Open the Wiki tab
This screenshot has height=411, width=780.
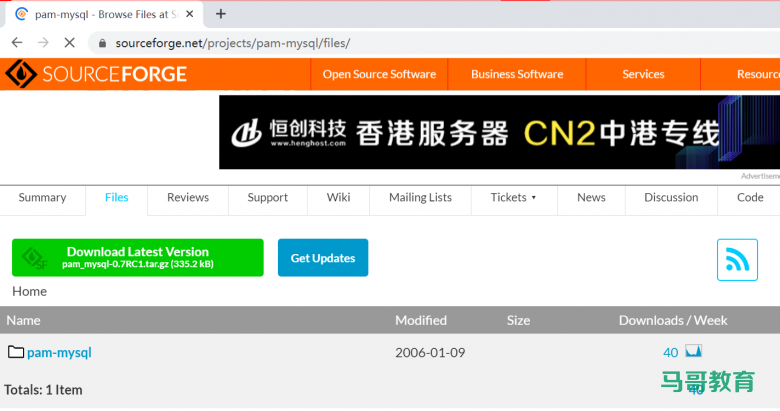tap(338, 198)
